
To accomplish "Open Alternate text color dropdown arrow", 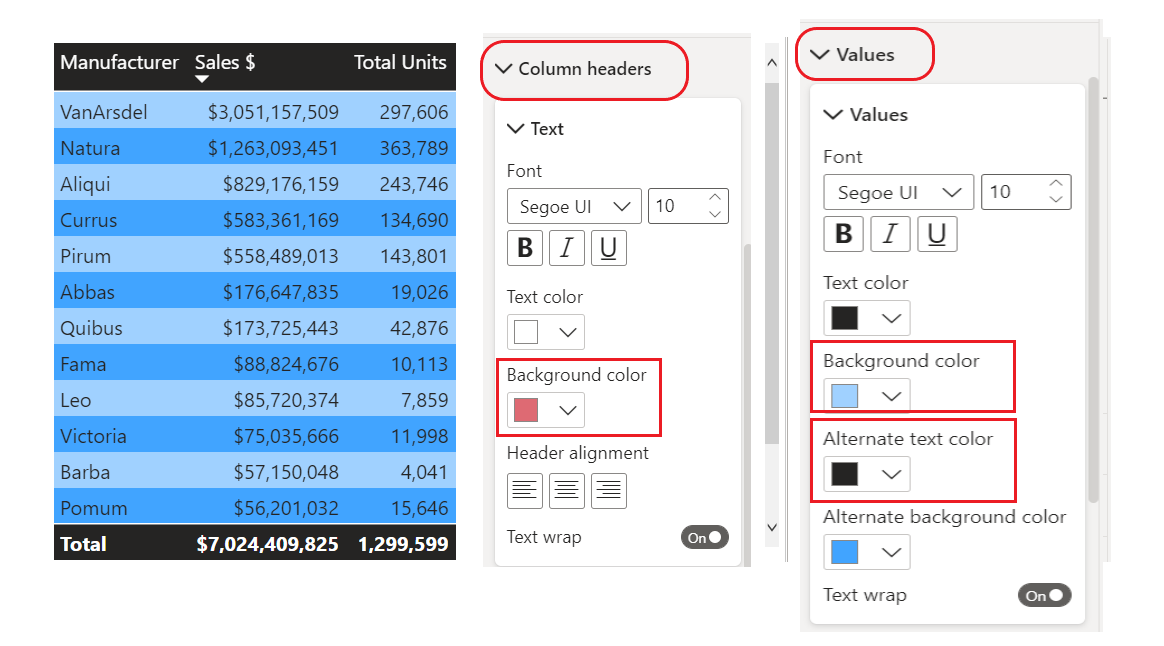I will (x=891, y=474).
